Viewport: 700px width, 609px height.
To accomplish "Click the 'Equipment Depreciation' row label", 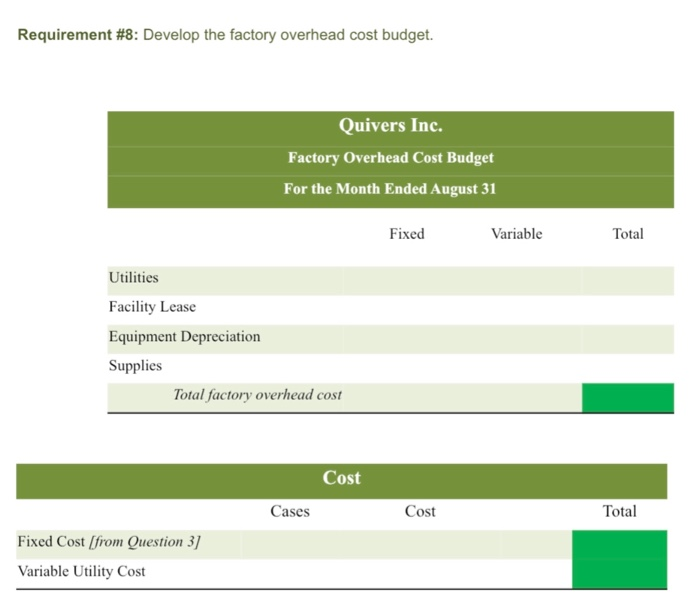I will [x=184, y=337].
